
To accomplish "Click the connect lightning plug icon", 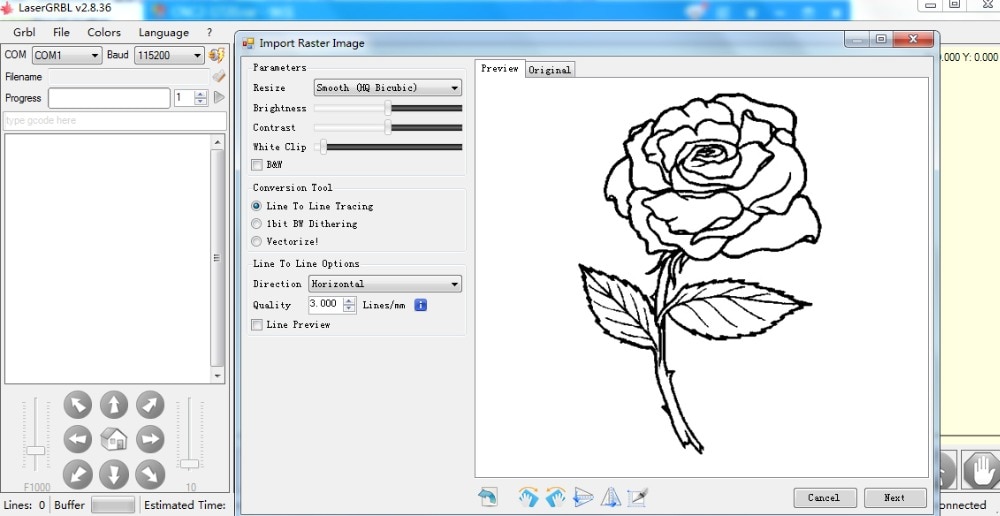I will [217, 55].
